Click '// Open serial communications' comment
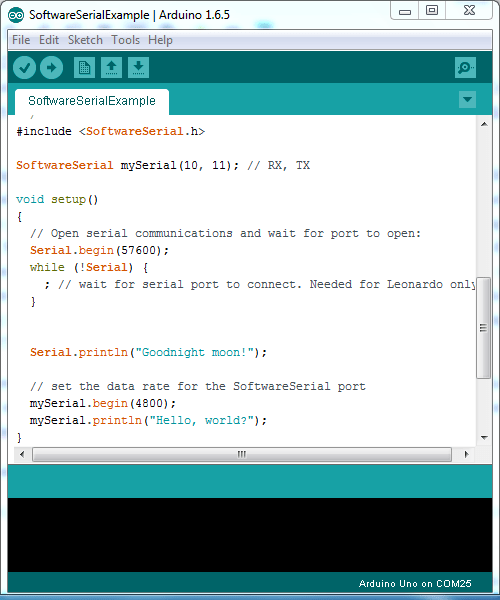The width and height of the screenshot is (500, 600). click(225, 233)
